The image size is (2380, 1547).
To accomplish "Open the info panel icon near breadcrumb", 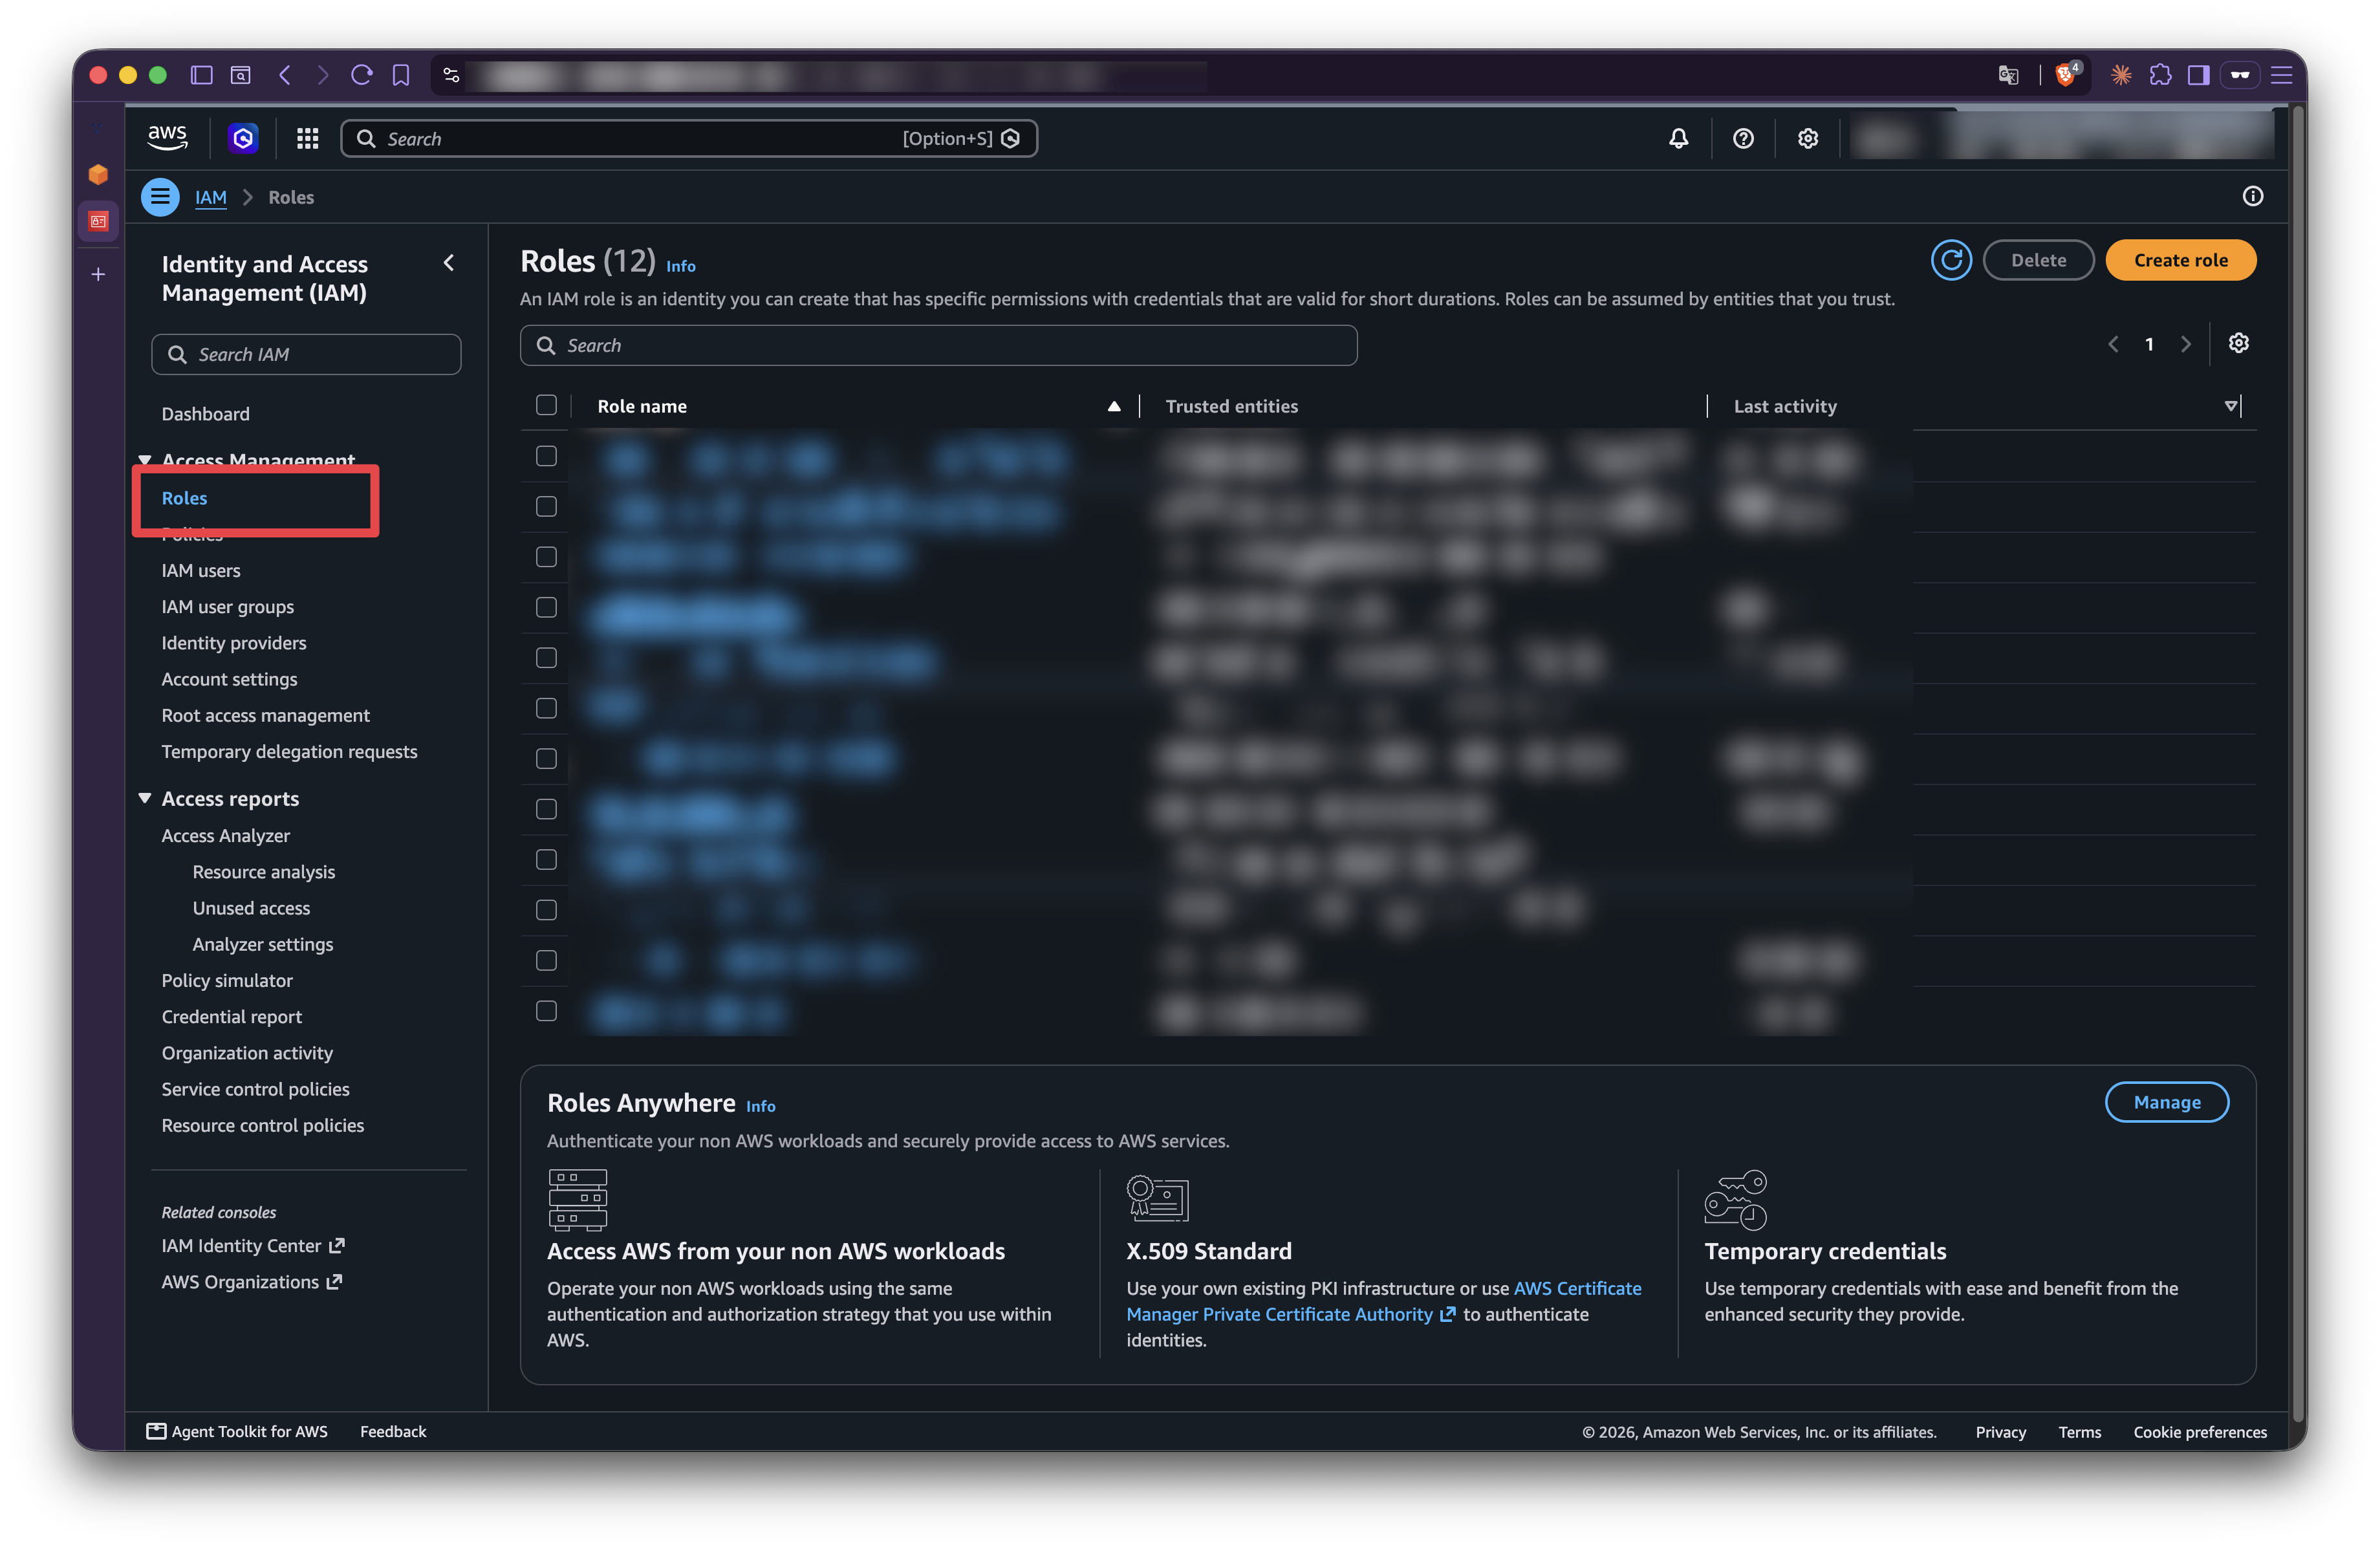I will click(2252, 196).
